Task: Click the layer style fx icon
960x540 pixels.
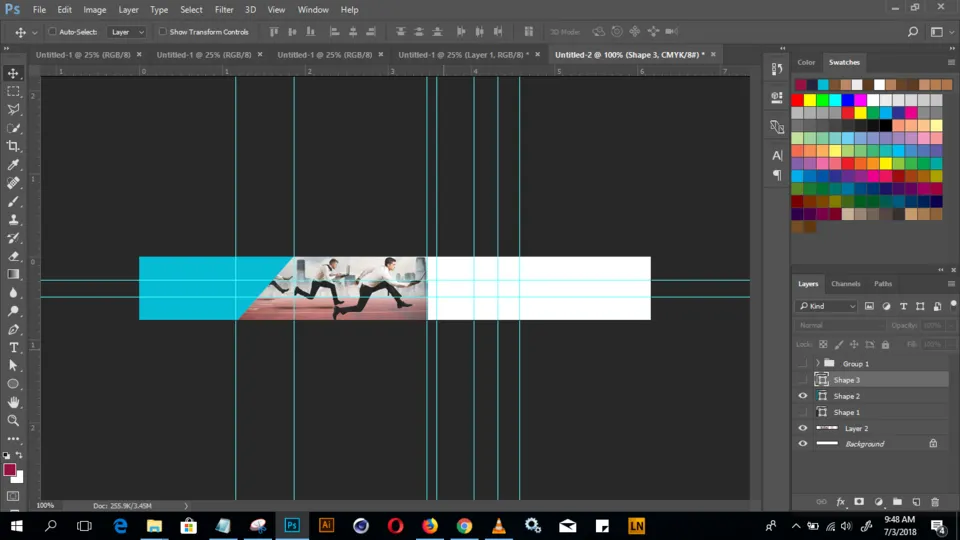Action: pyautogui.click(x=841, y=502)
